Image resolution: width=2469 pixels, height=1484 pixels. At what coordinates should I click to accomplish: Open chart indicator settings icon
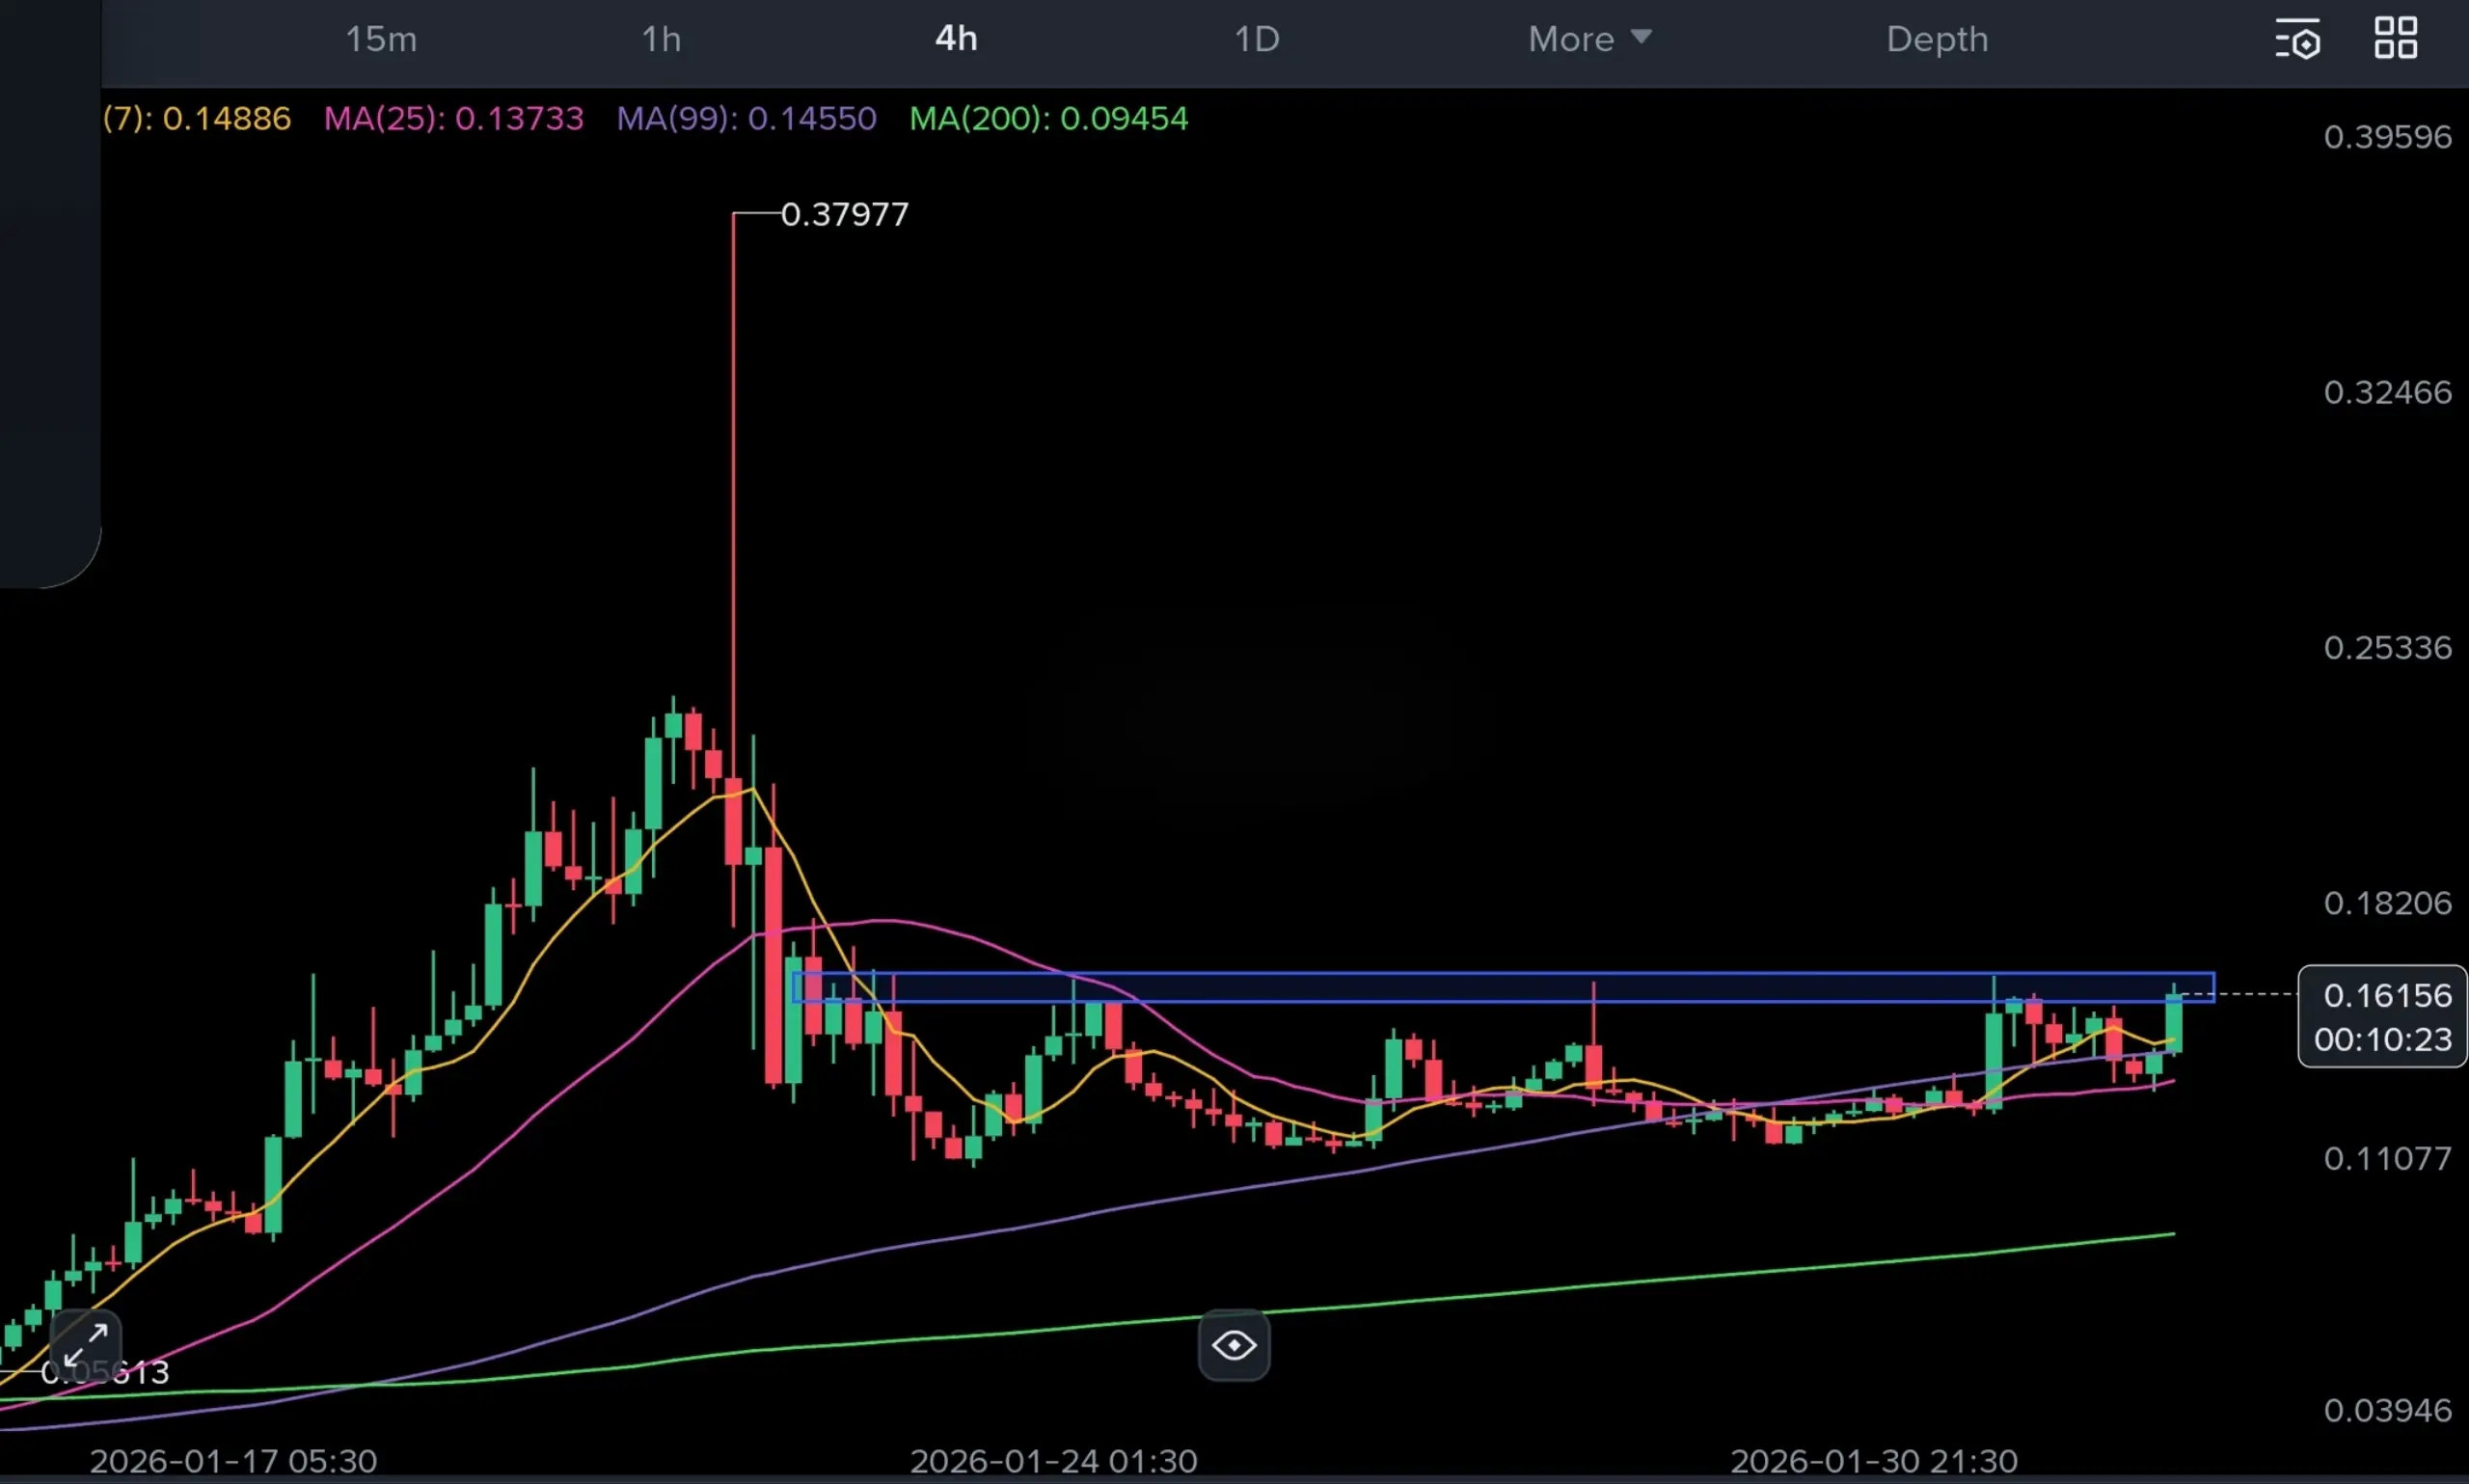tap(2298, 40)
